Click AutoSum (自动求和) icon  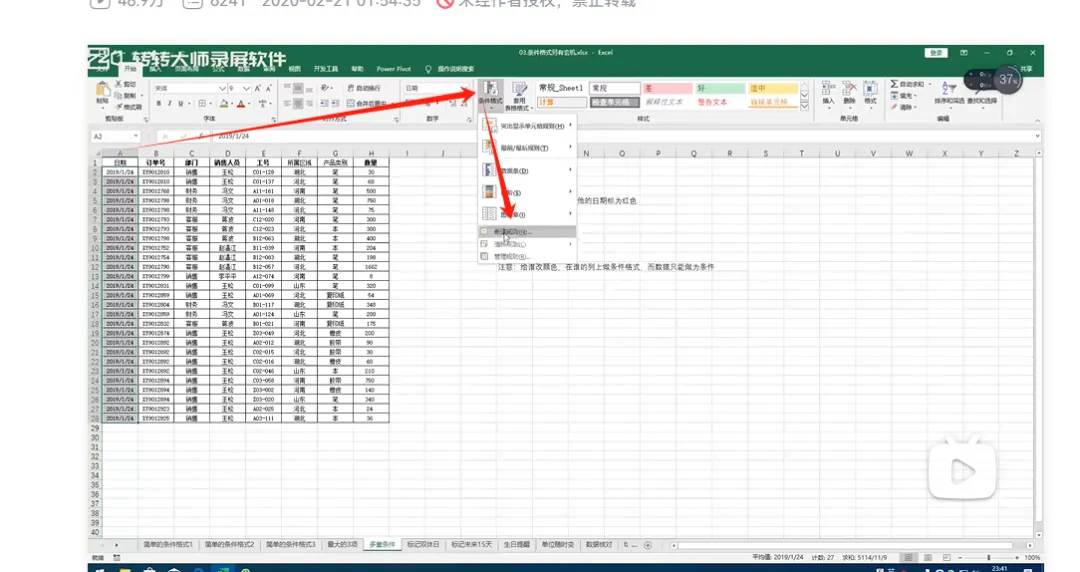[x=895, y=83]
